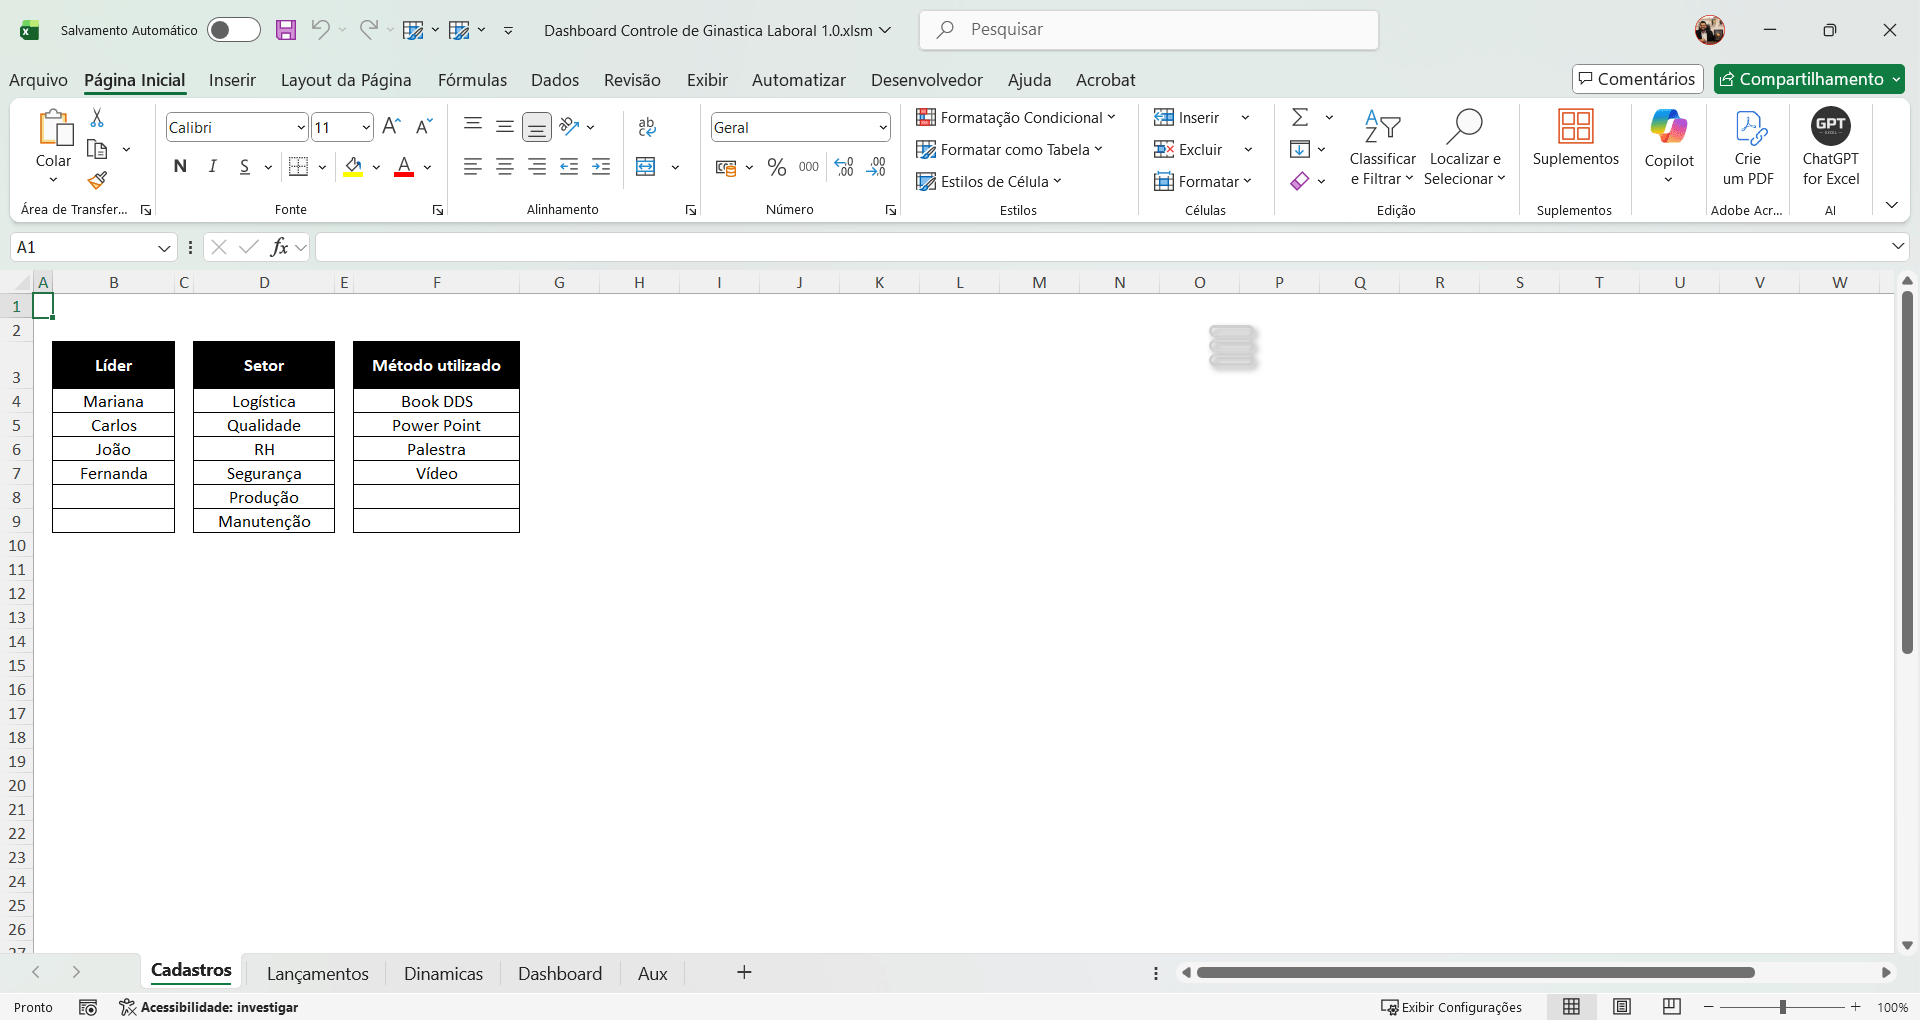Open Classificar e Filtrar tool
This screenshot has width=1920, height=1020.
(1381, 148)
